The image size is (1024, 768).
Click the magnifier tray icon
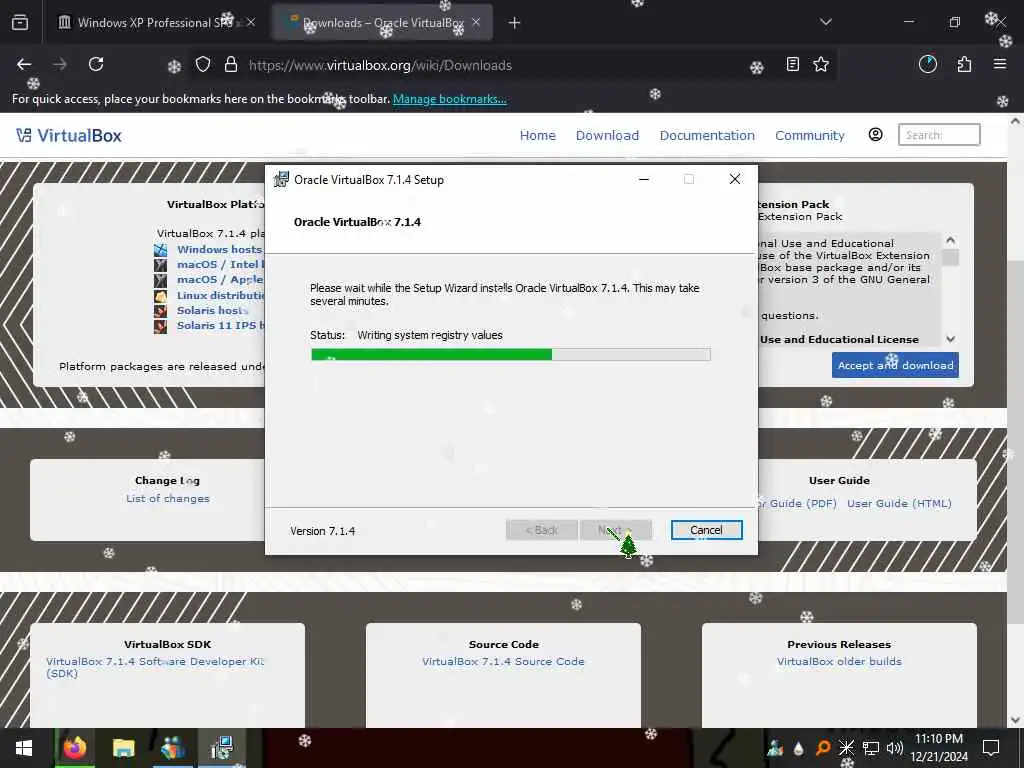[823, 748]
